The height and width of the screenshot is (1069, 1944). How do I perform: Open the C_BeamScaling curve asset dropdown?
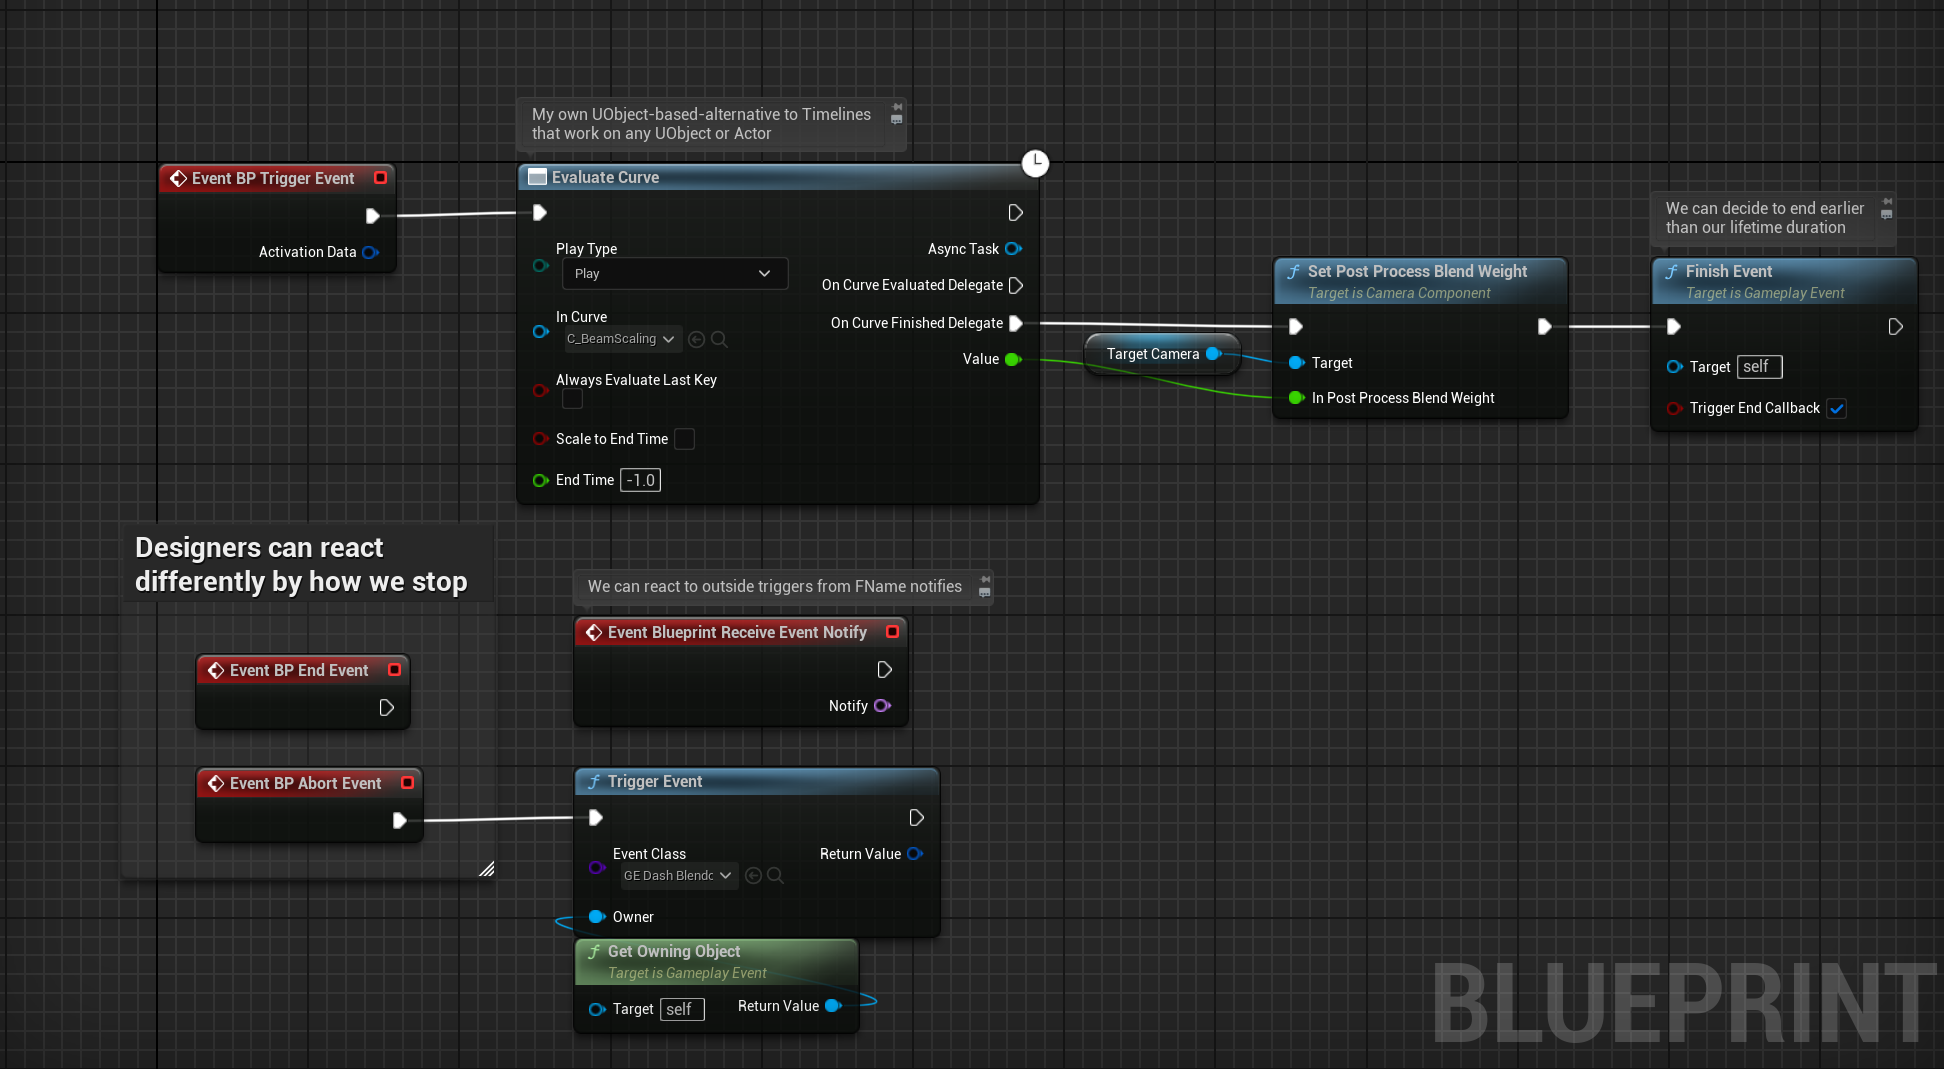coord(622,340)
